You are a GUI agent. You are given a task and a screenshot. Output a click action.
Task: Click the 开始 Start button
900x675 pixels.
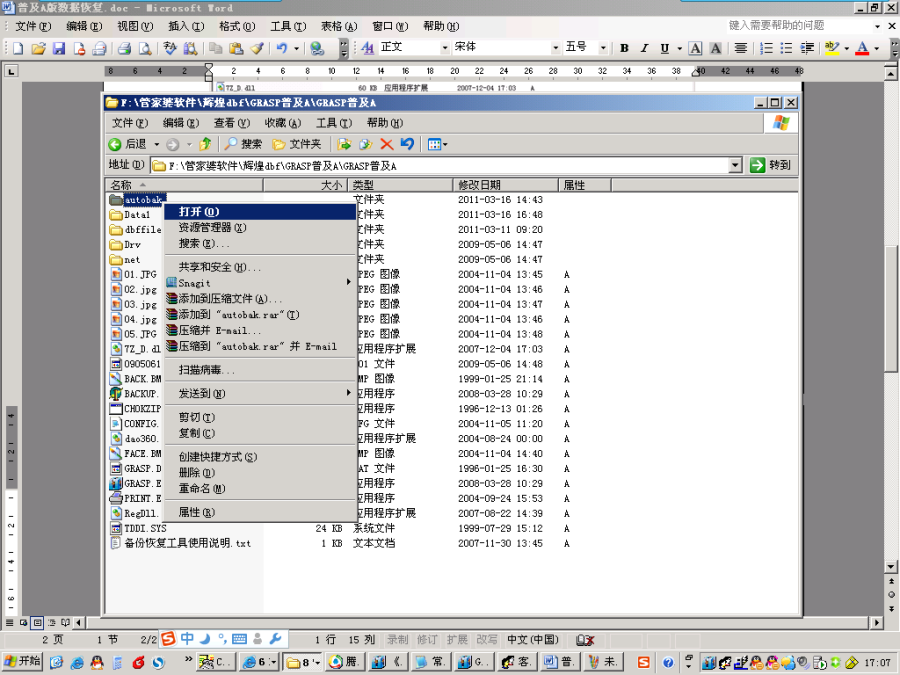coord(23,661)
